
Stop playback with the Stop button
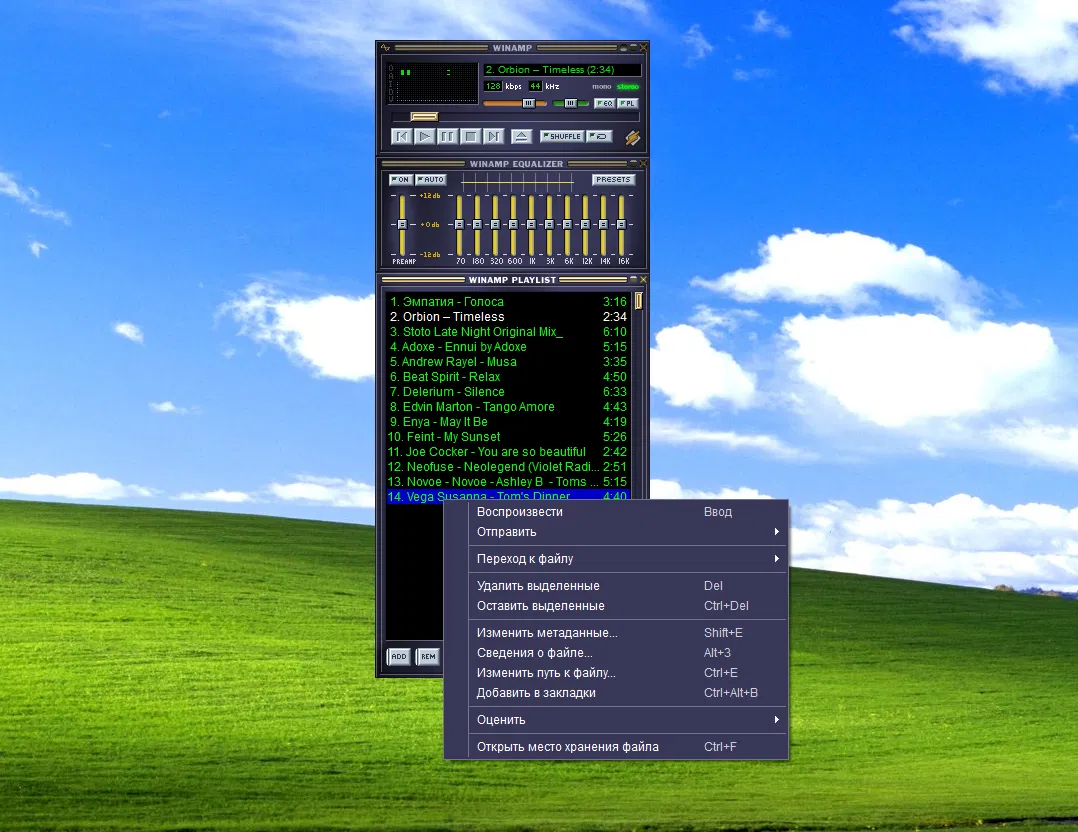tap(470, 136)
